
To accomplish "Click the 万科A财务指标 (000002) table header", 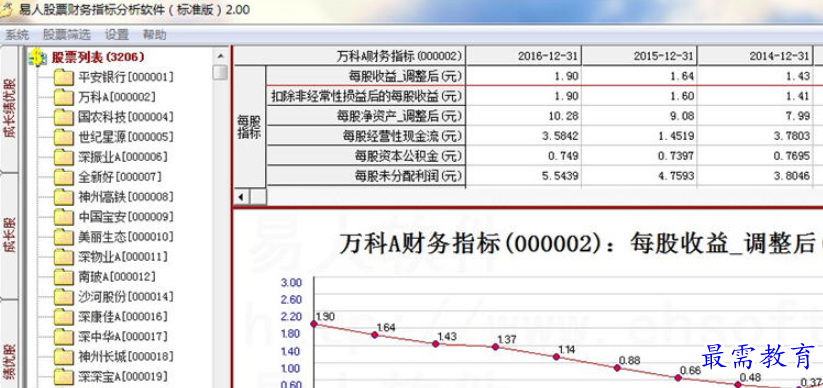I will pos(350,56).
